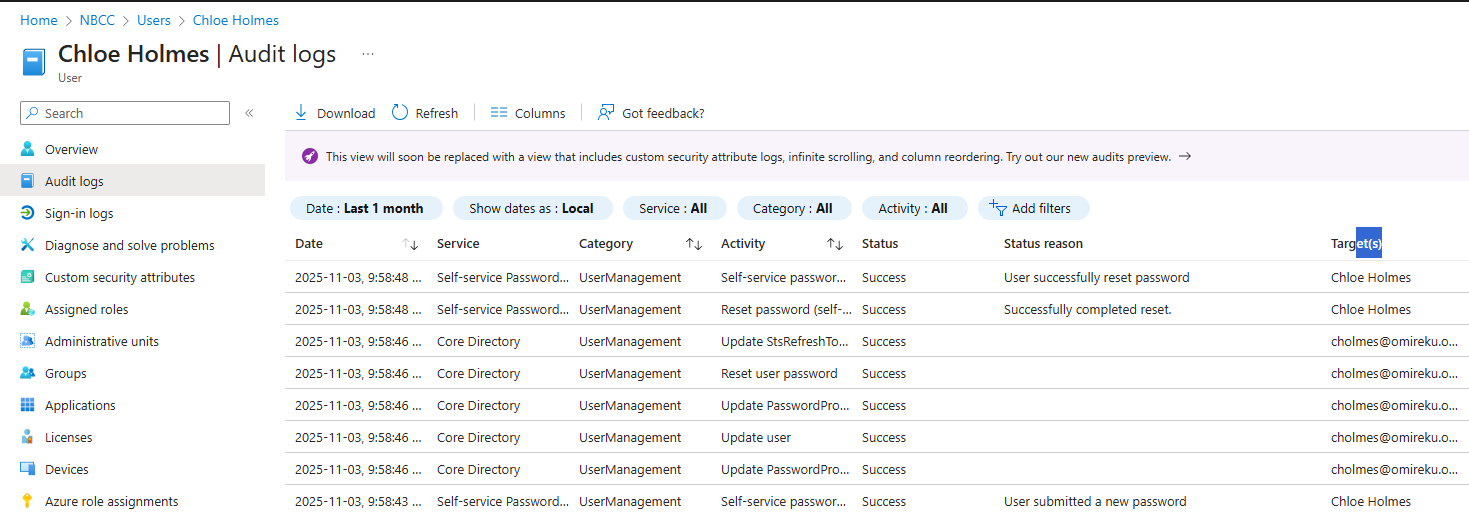Open Show dates as Local filter

pos(531,208)
